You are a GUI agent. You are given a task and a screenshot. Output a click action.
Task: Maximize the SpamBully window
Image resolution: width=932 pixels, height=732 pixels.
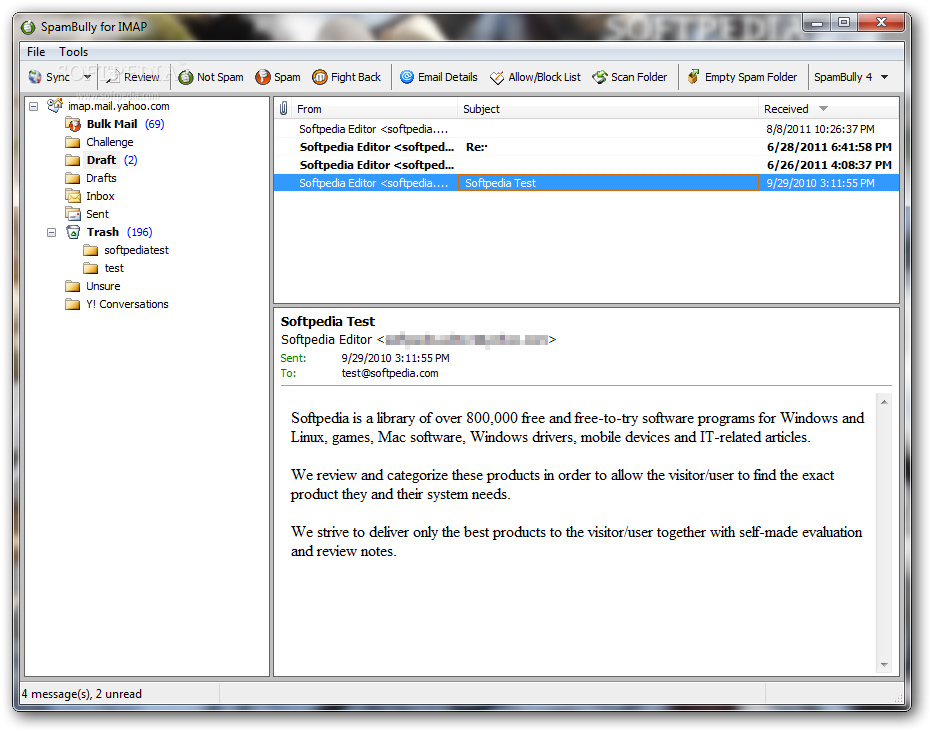[x=844, y=23]
